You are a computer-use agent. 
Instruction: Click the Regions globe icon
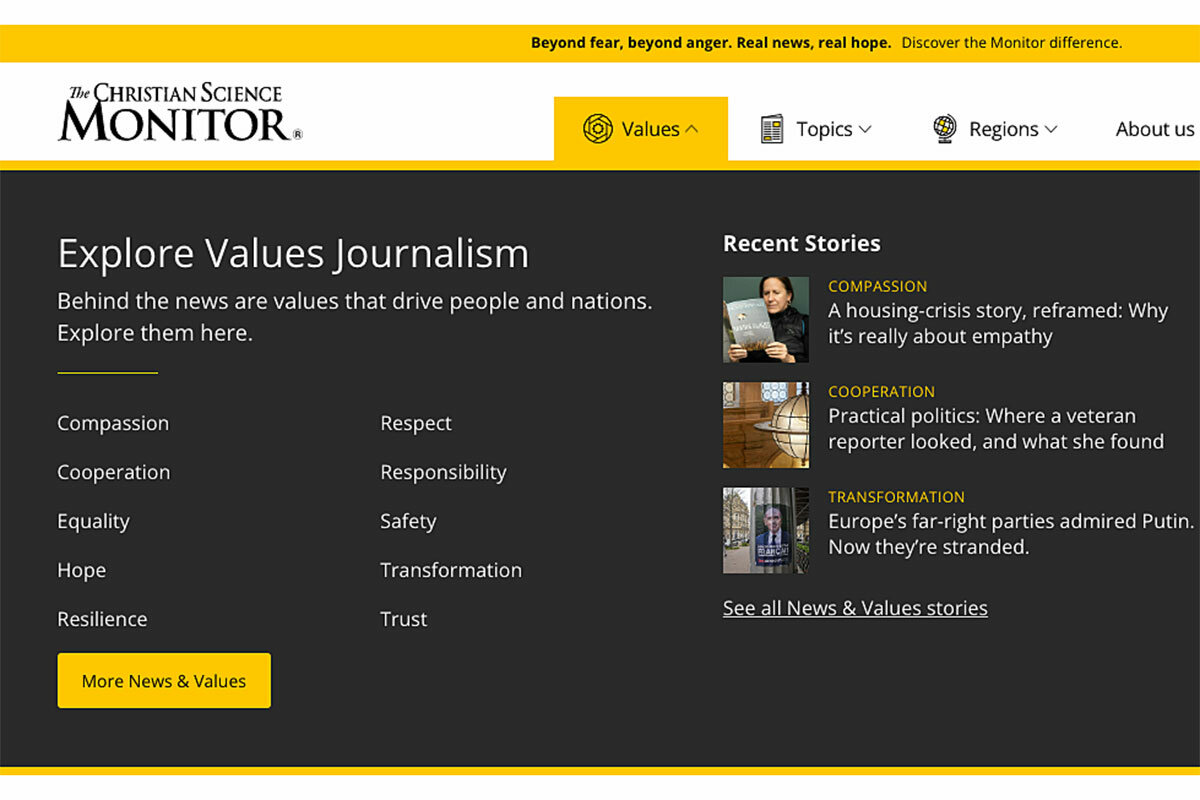pyautogui.click(x=944, y=129)
